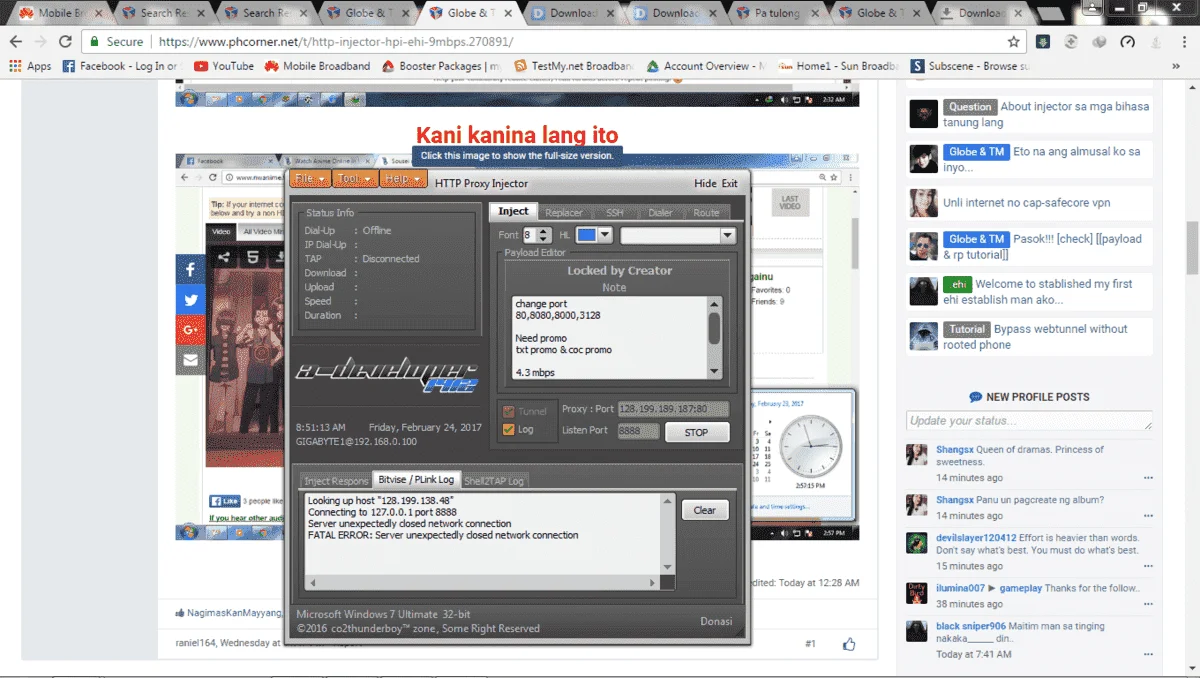The height and width of the screenshot is (678, 1200).
Task: Share post via Twitter sidebar icon
Action: [191, 300]
